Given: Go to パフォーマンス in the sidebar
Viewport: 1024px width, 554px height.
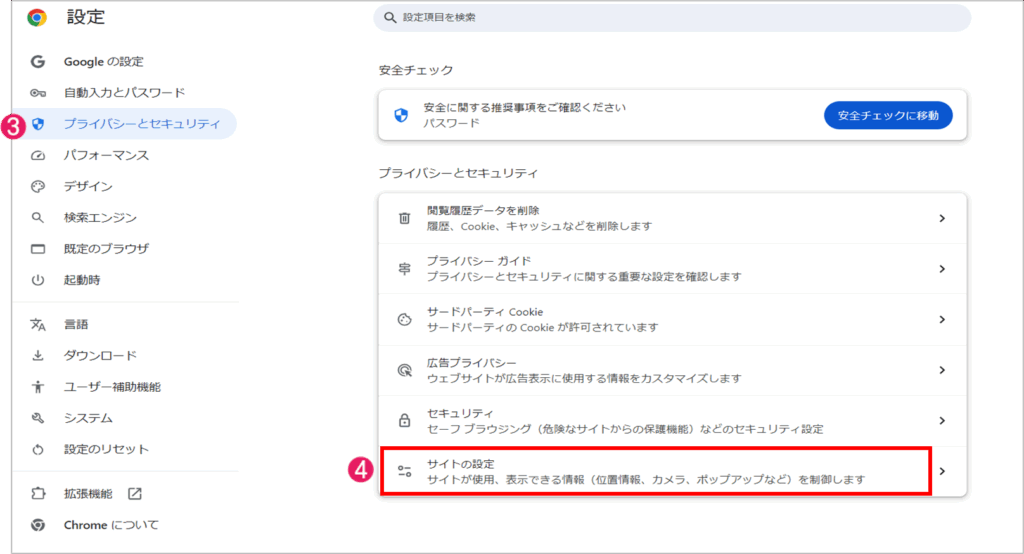Looking at the screenshot, I should (106, 155).
